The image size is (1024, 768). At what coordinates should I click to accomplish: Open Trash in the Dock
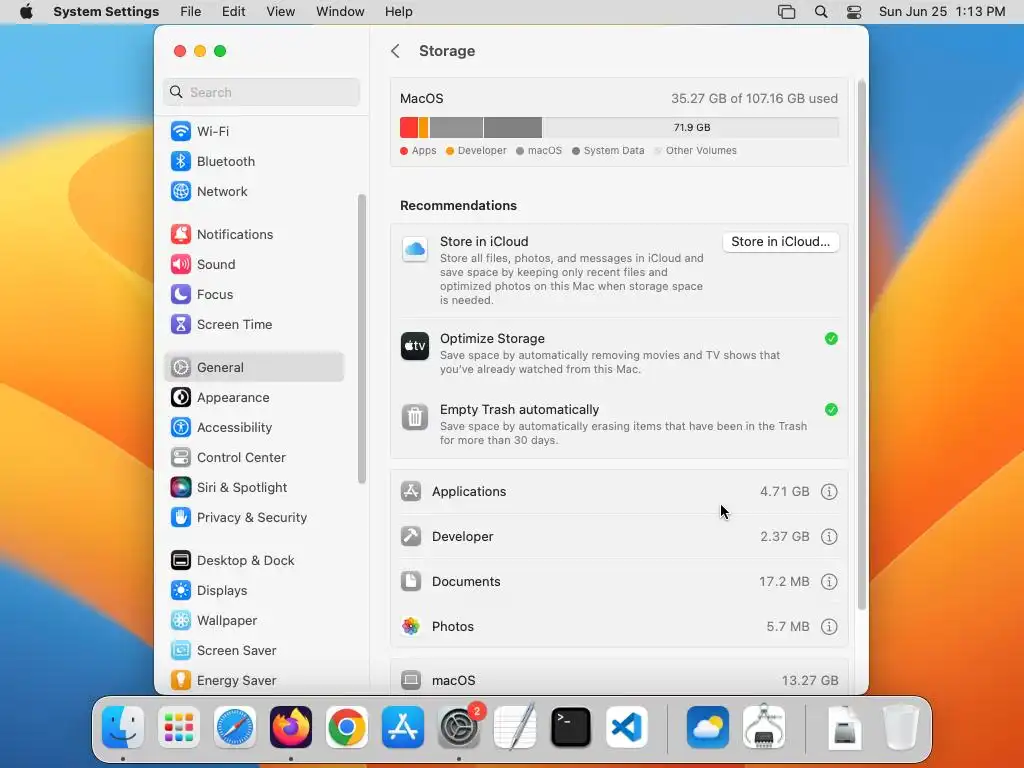coord(901,727)
